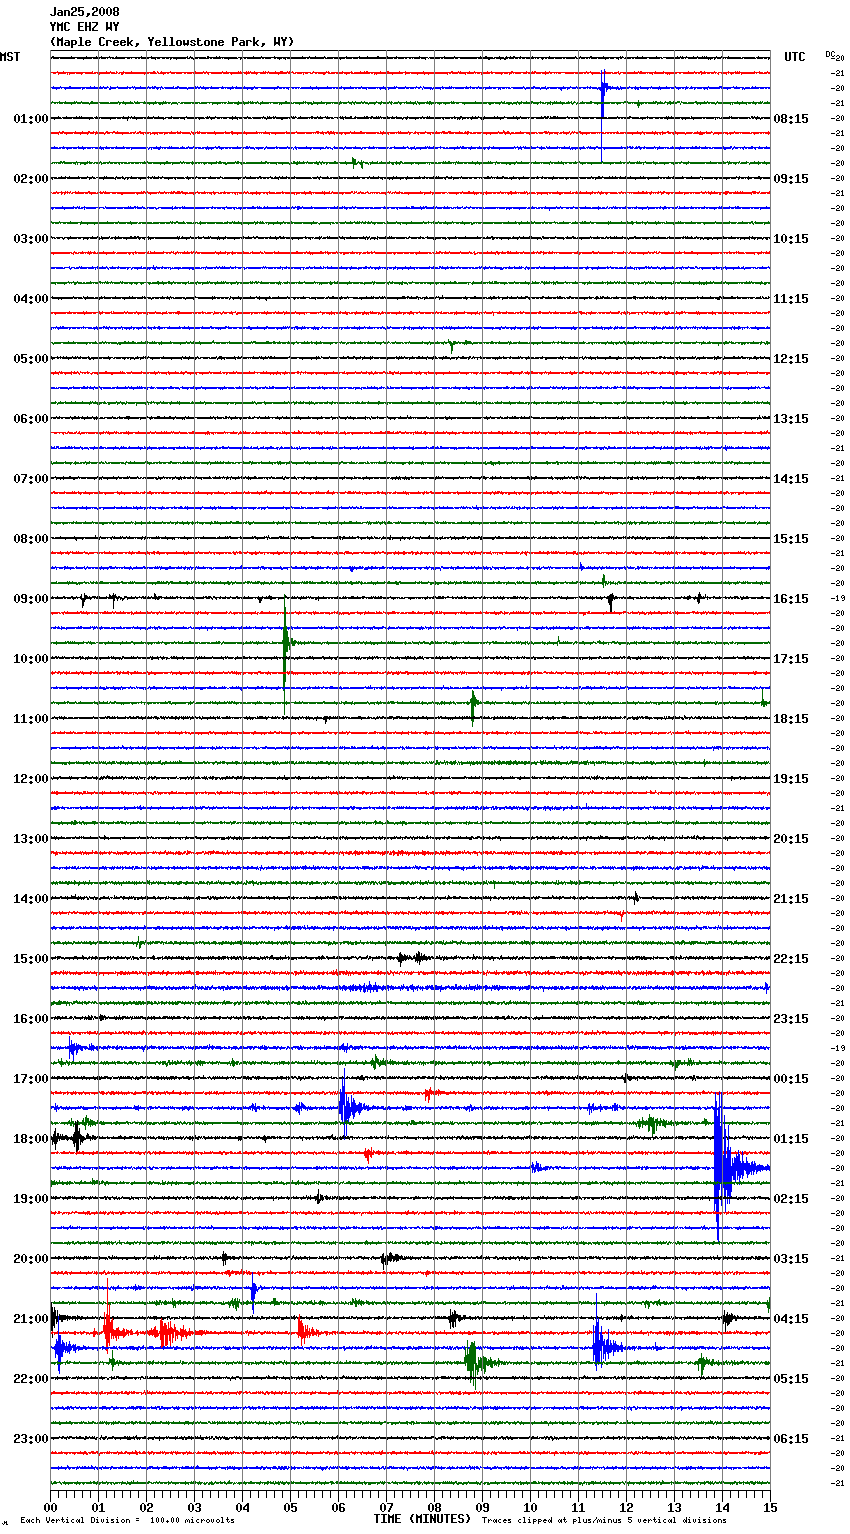Select the 12:00 MST time label

click(31, 779)
